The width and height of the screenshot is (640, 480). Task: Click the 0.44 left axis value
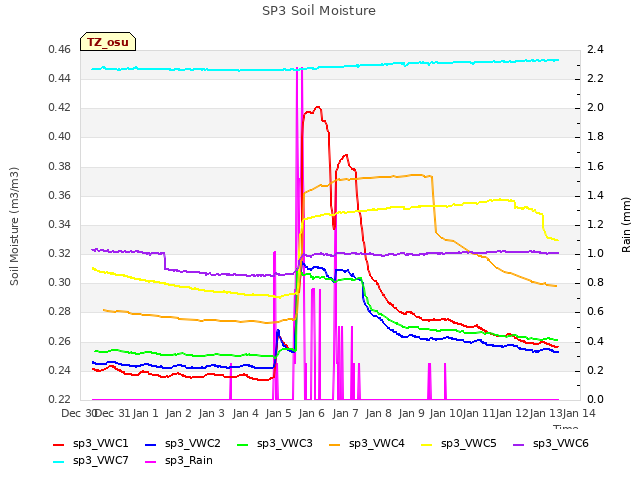point(60,78)
